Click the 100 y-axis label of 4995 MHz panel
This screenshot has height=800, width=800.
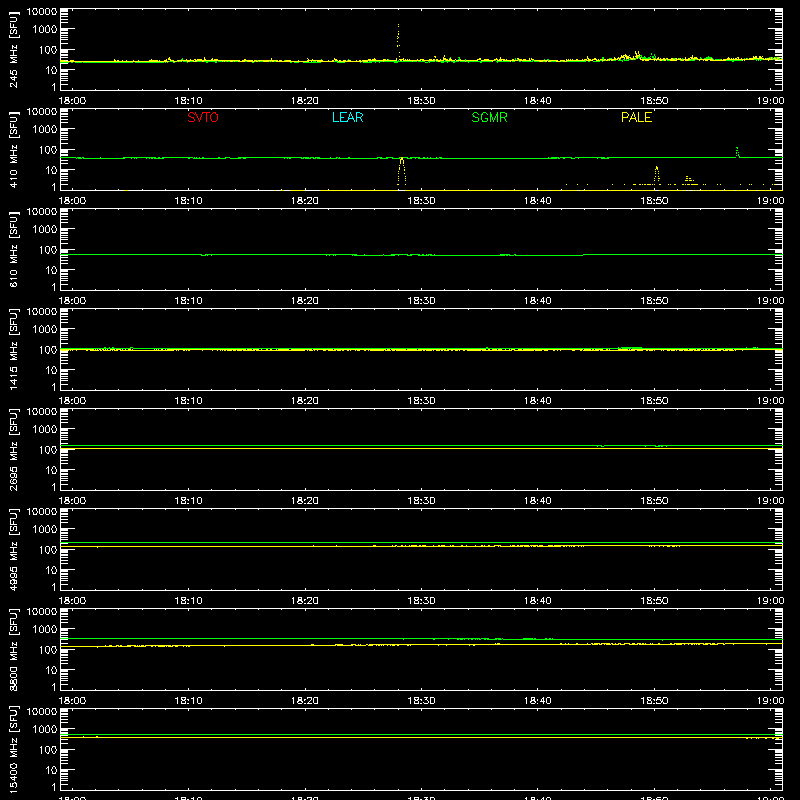tap(48, 550)
